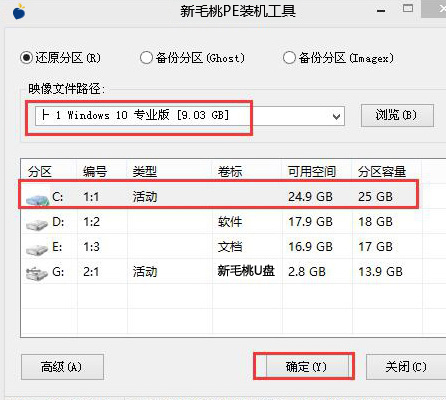446x400 pixels.
Task: Click the 17 GB capacity cell
Action: [x=375, y=247]
